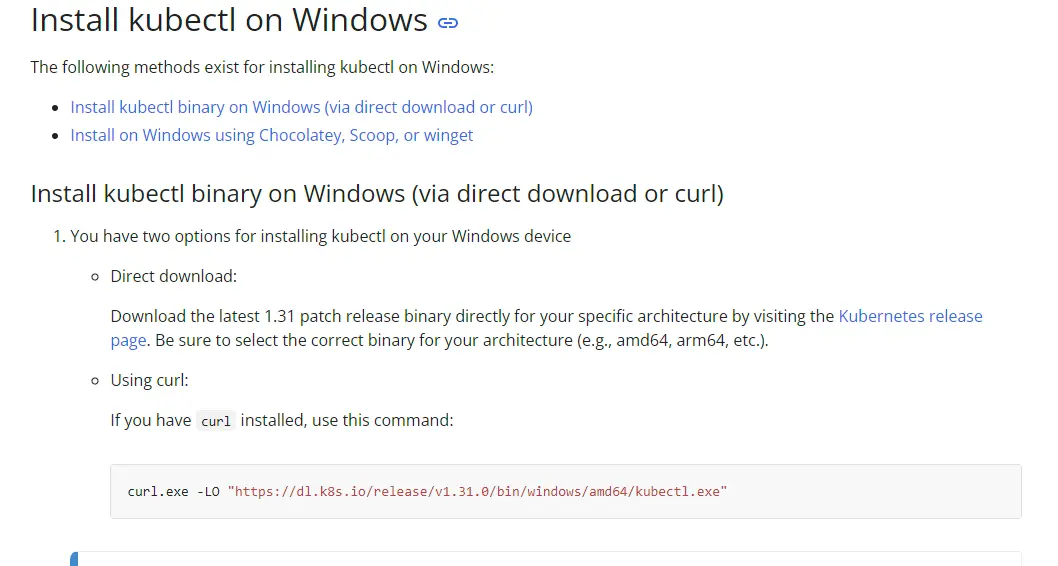The height and width of the screenshot is (566, 1058).
Task: Click the 'Install kubectl binary on Windows' subheading
Action: click(377, 194)
